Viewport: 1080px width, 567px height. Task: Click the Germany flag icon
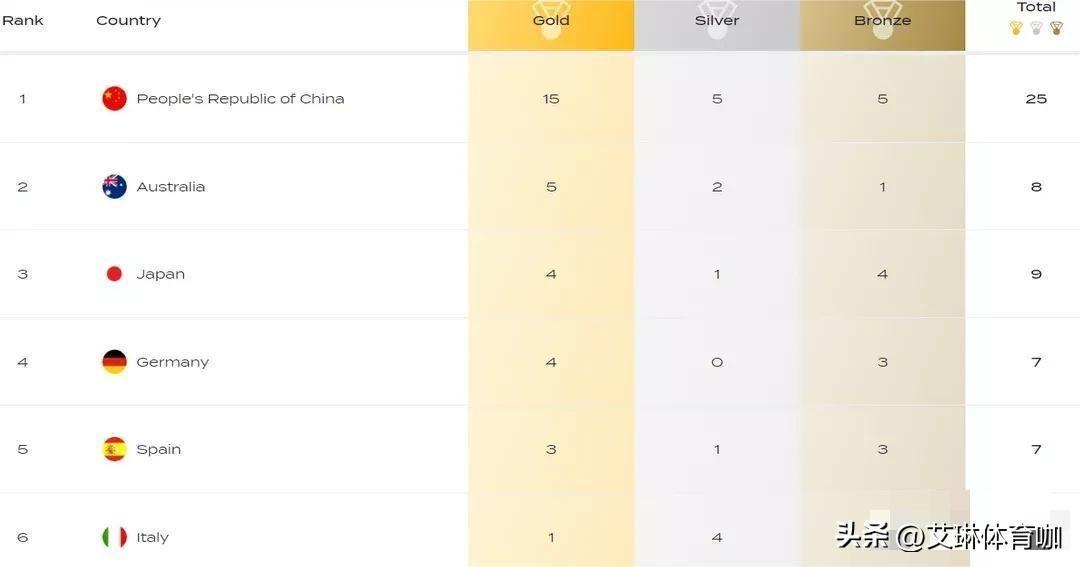point(114,362)
